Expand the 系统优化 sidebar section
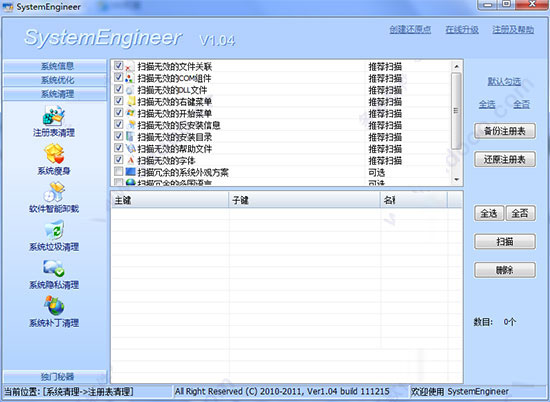 [54, 80]
